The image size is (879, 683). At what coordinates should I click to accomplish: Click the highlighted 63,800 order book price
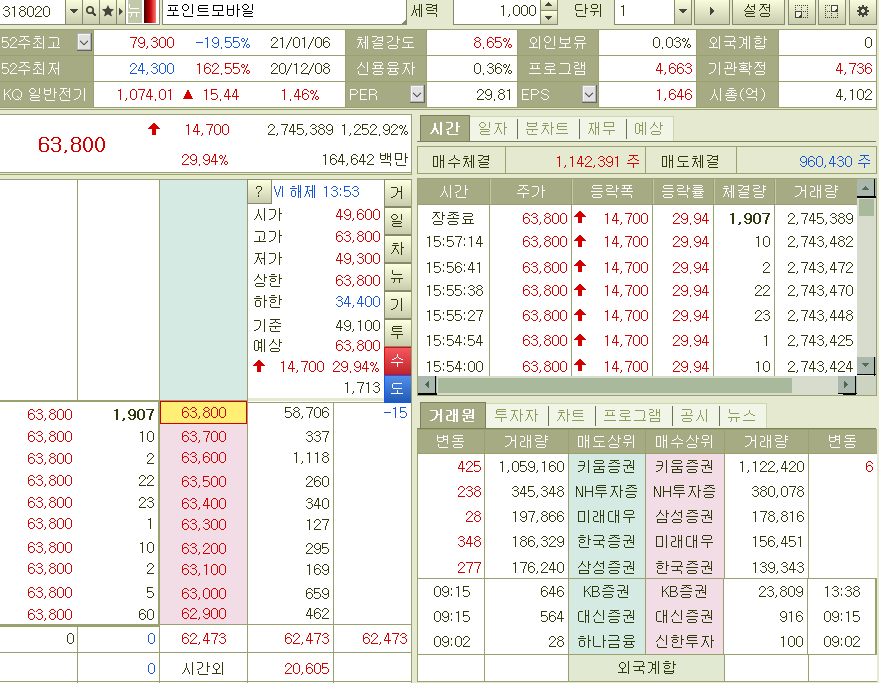pos(203,413)
